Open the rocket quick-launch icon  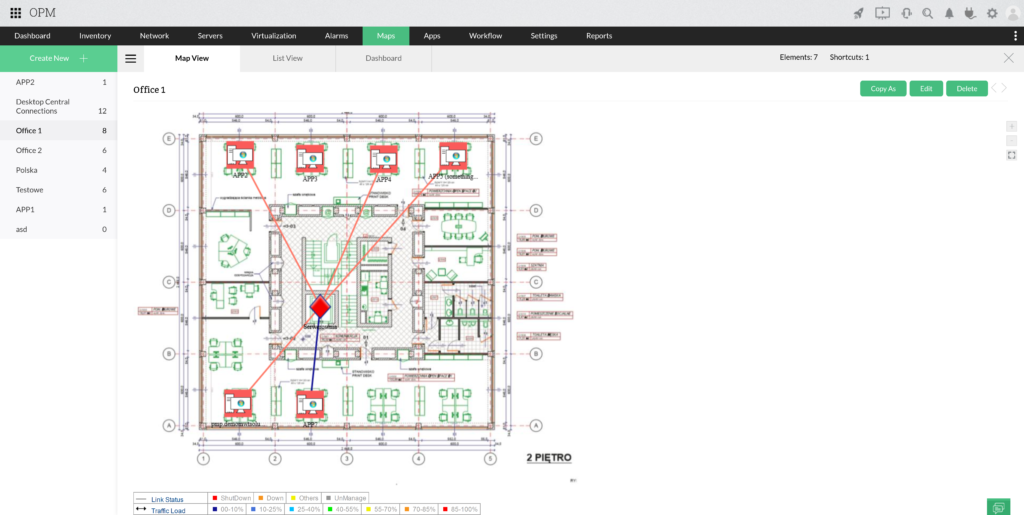[x=859, y=13]
